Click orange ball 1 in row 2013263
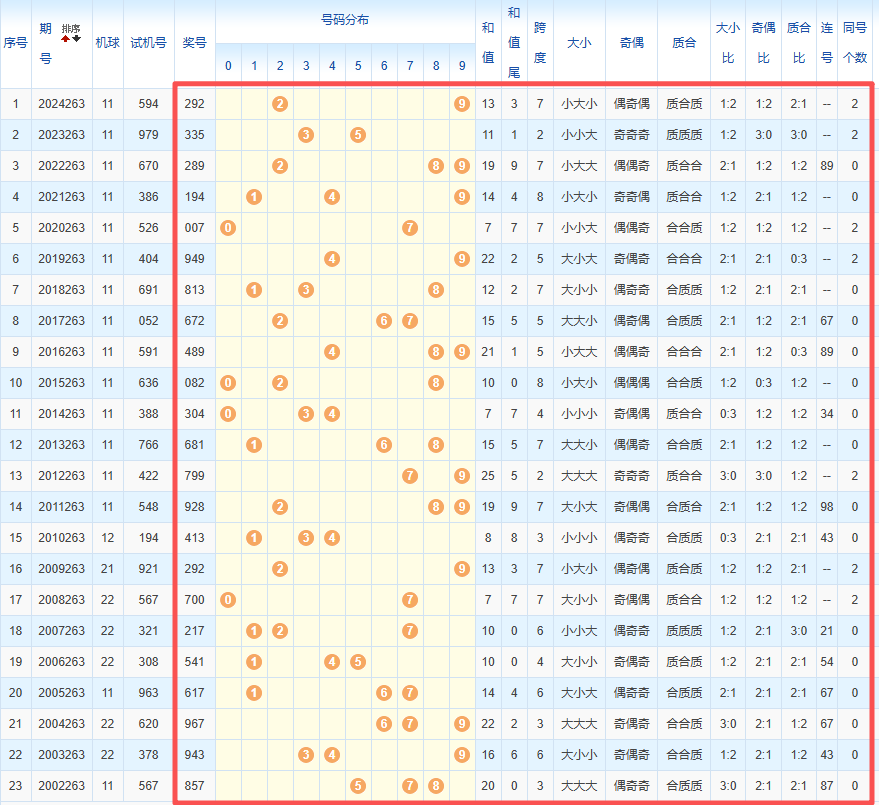The image size is (879, 805). (x=254, y=445)
